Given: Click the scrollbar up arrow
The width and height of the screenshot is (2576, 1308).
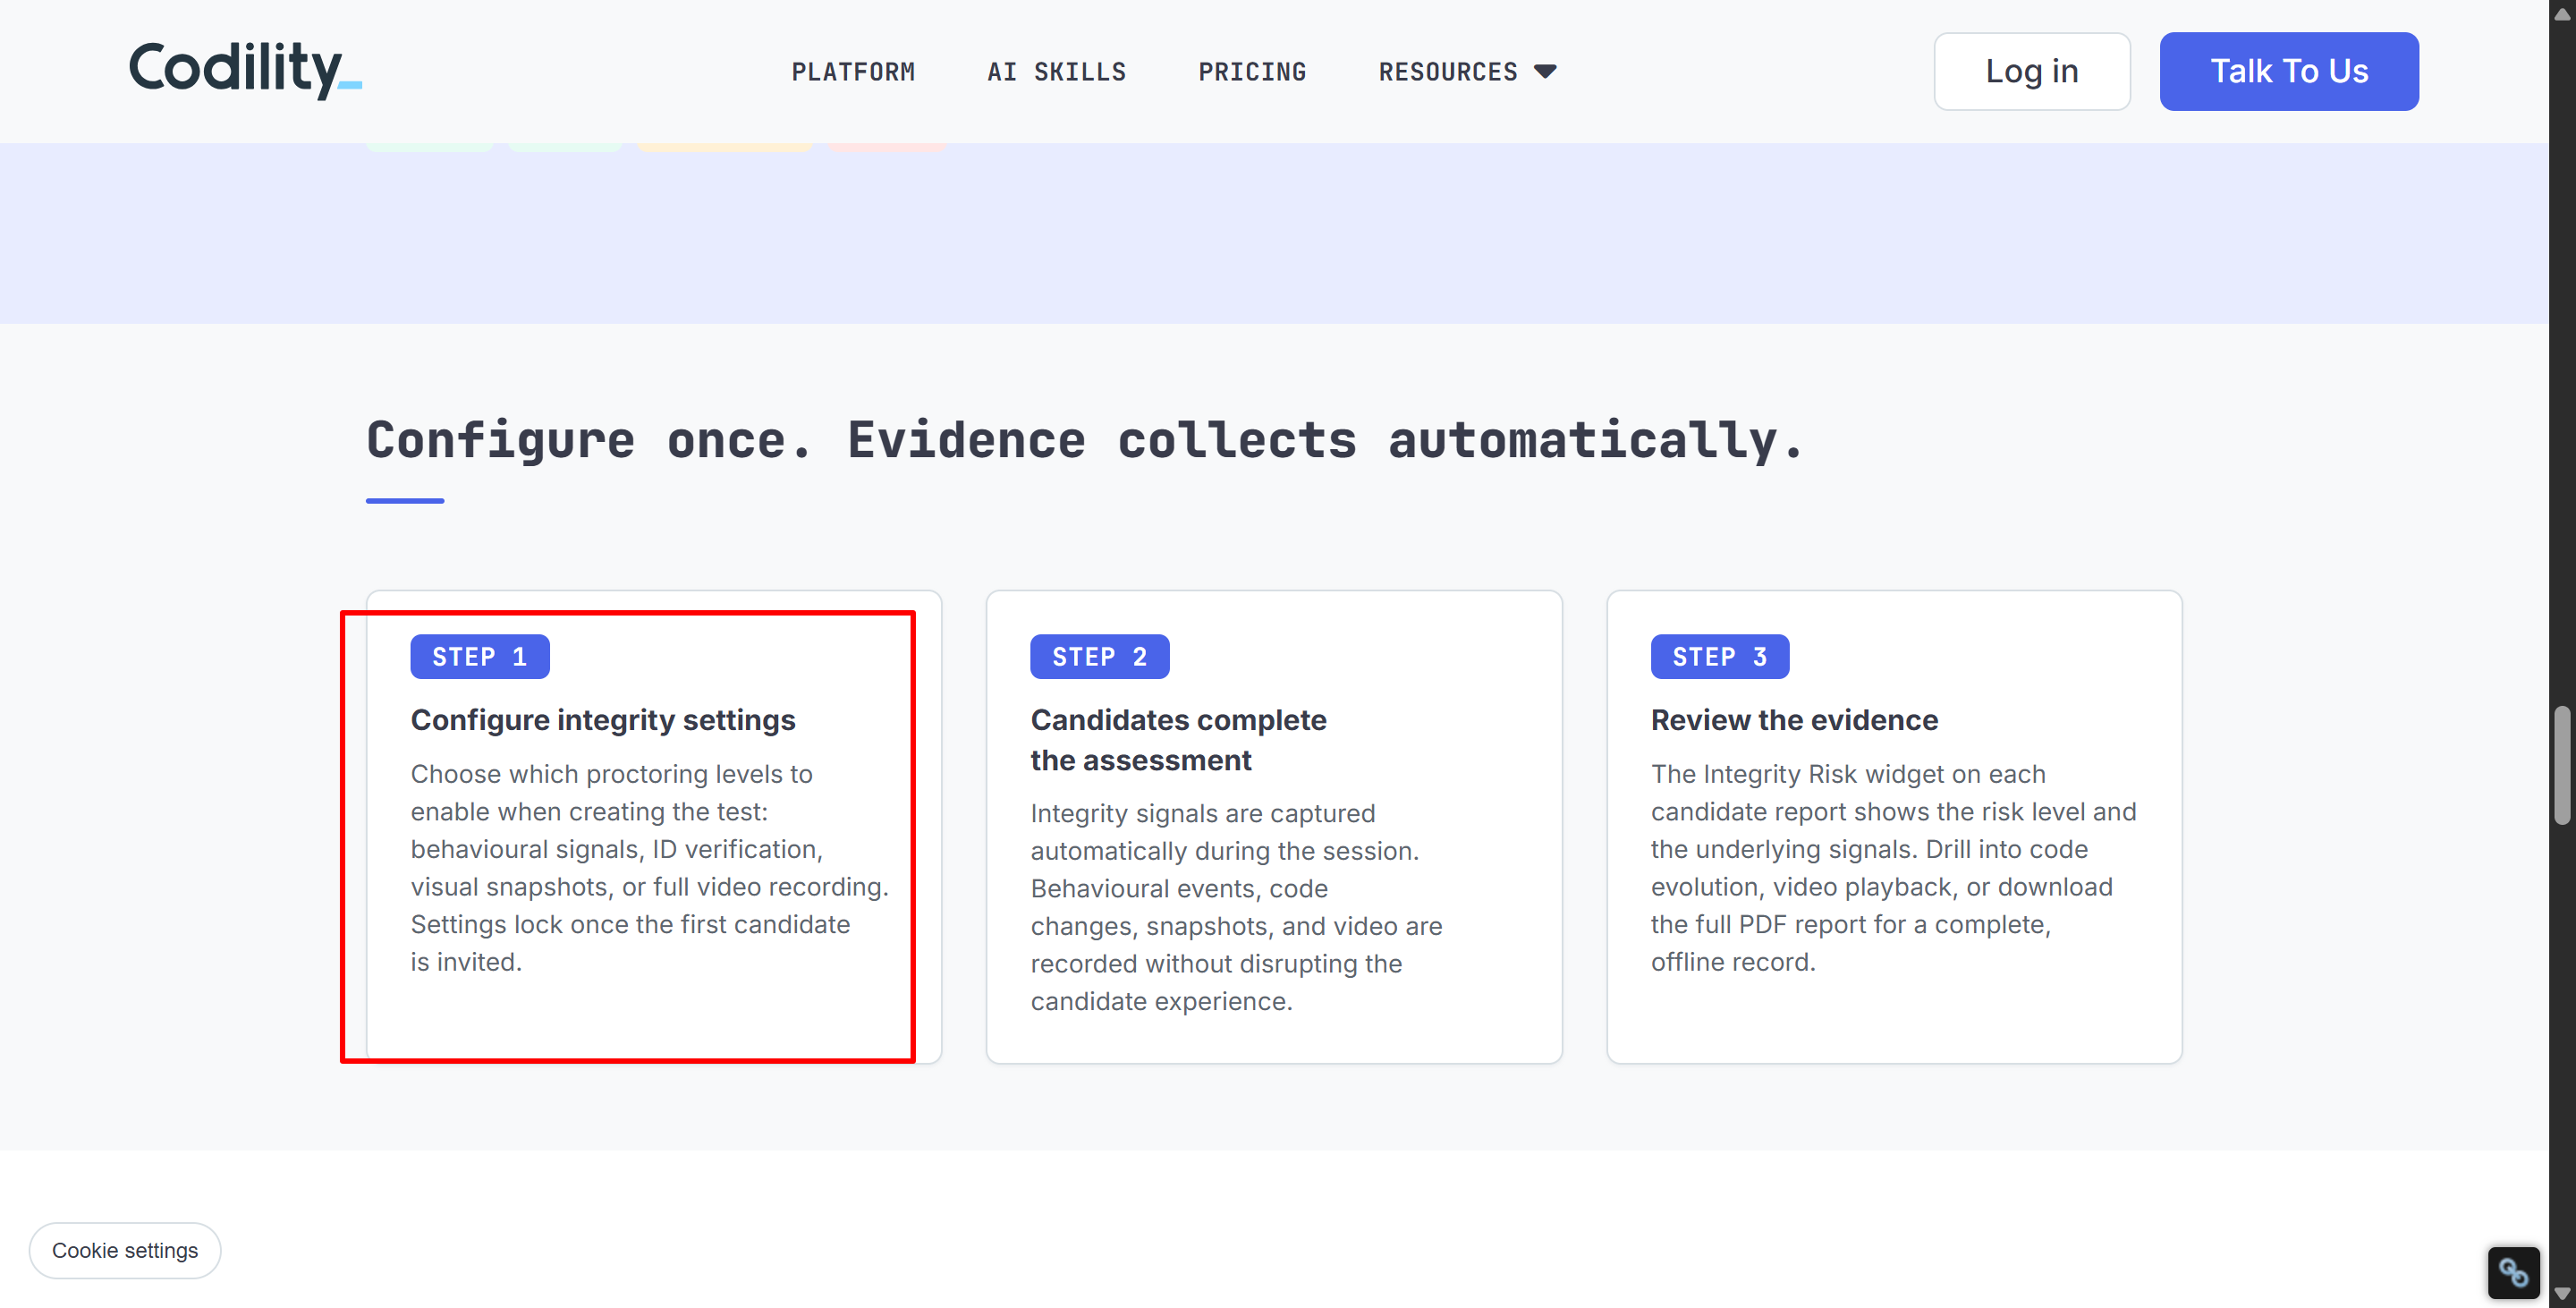Looking at the screenshot, I should pos(2561,13).
